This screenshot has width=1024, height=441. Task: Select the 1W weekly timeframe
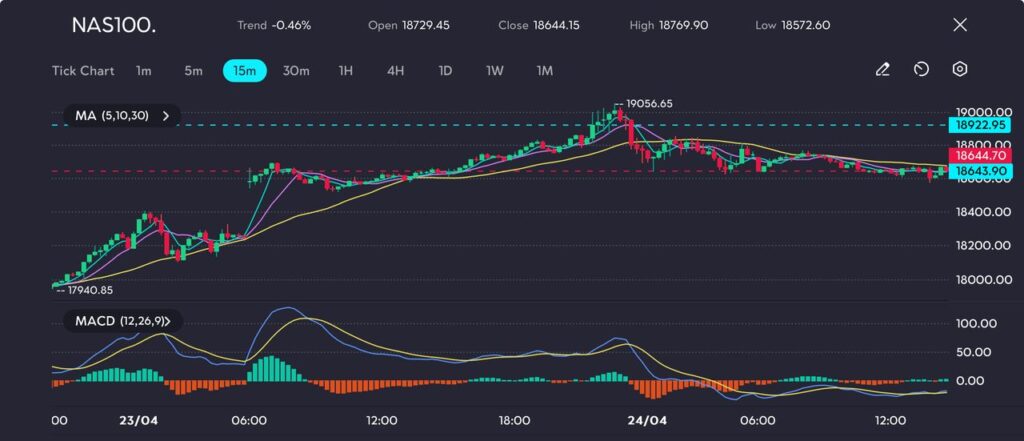point(495,71)
